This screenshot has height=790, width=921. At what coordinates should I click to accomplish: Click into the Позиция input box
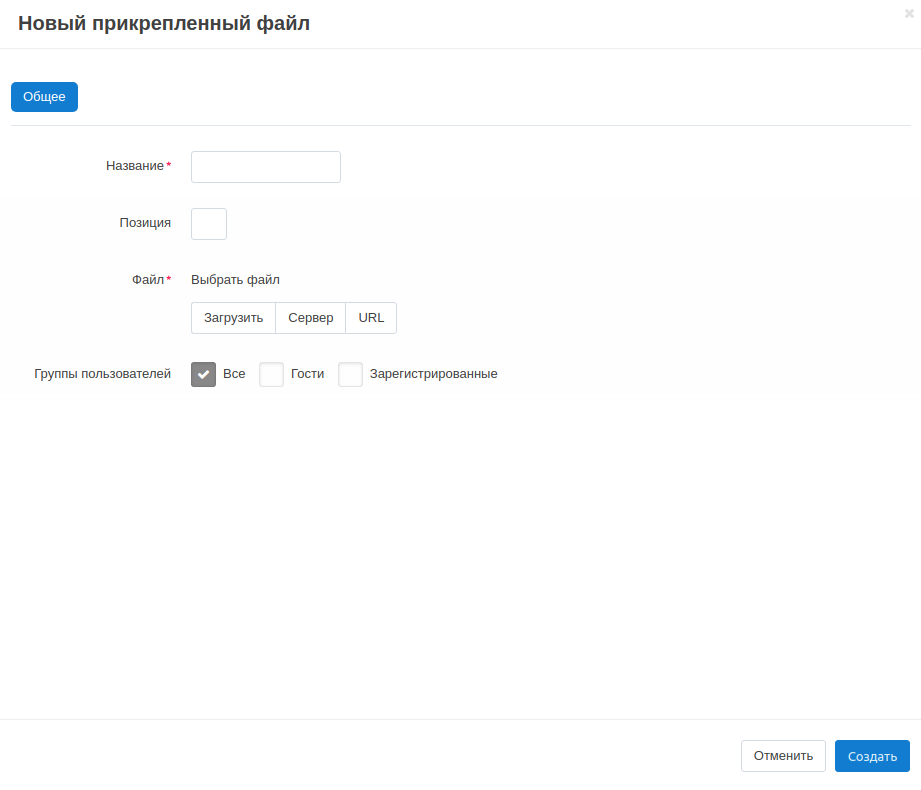coord(209,224)
